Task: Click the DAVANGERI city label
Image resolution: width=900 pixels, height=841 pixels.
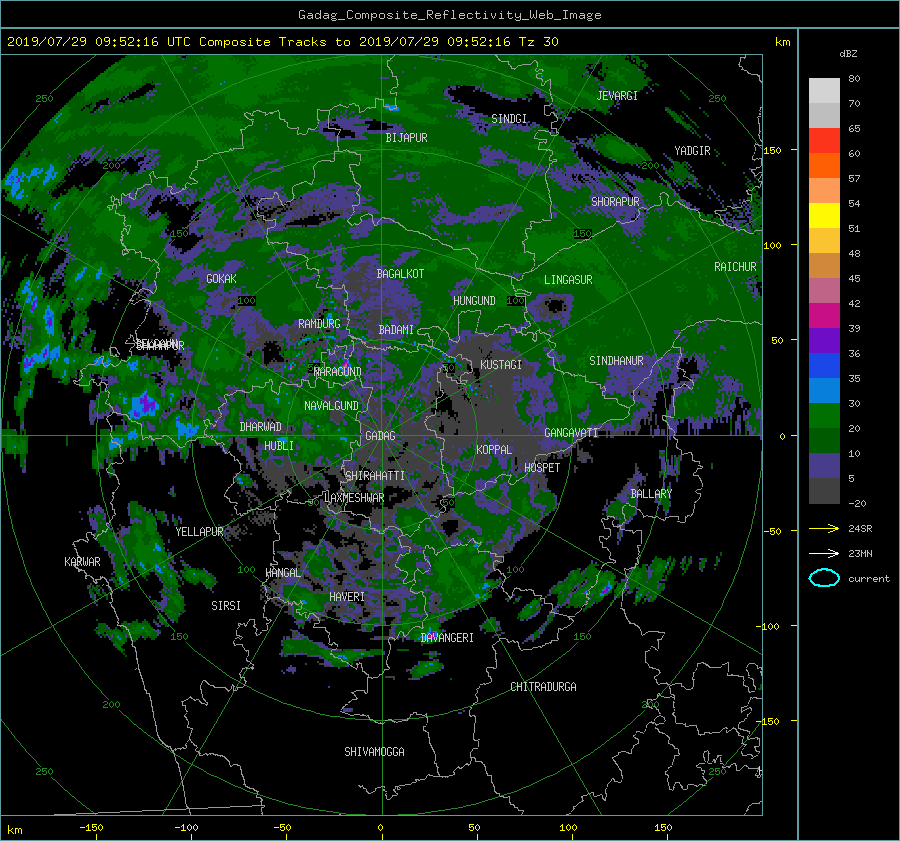Action: pos(447,638)
